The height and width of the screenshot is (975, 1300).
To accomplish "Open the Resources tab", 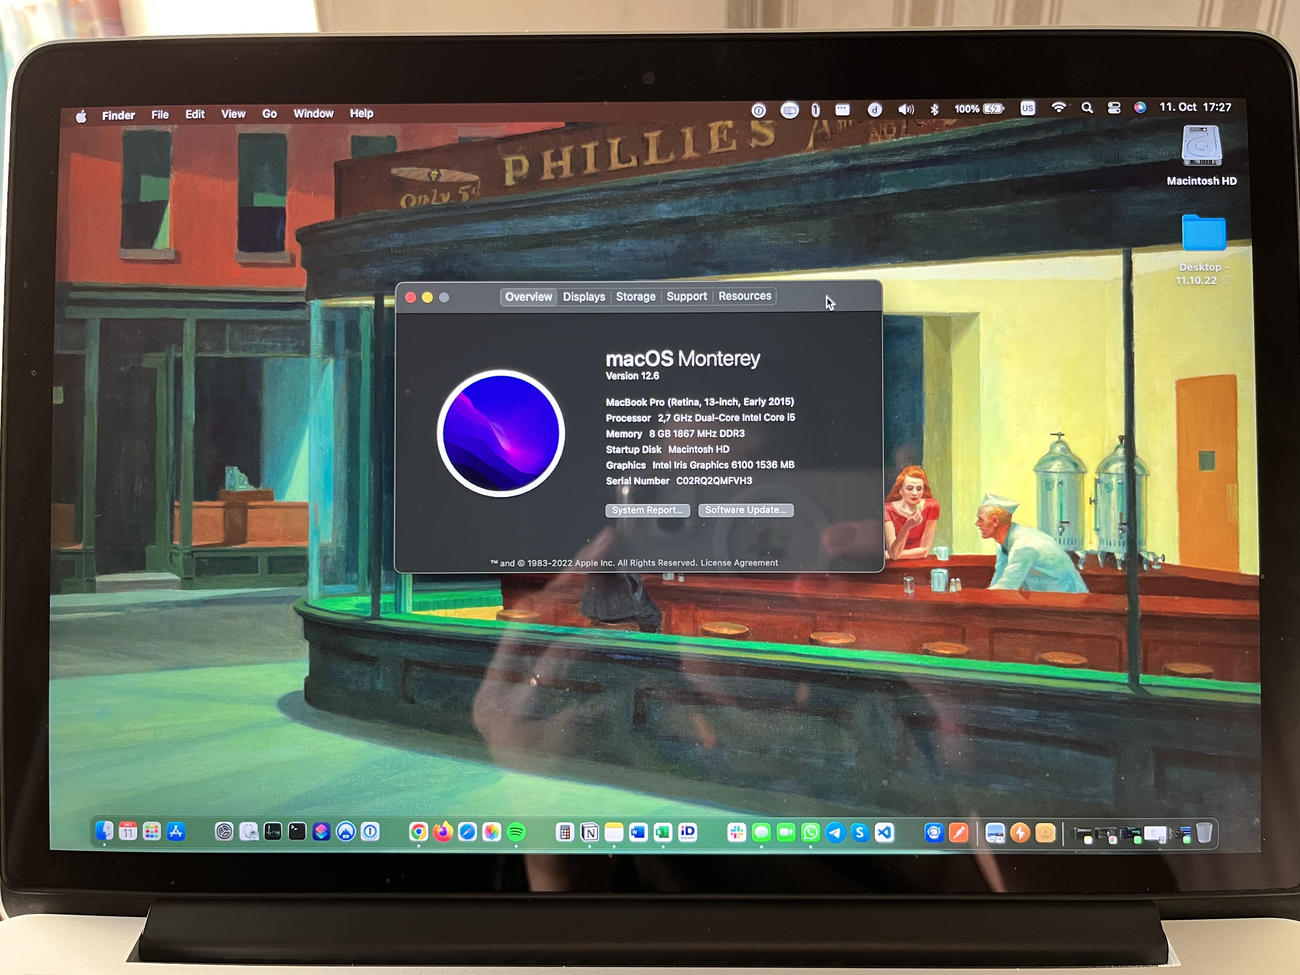I will [745, 296].
